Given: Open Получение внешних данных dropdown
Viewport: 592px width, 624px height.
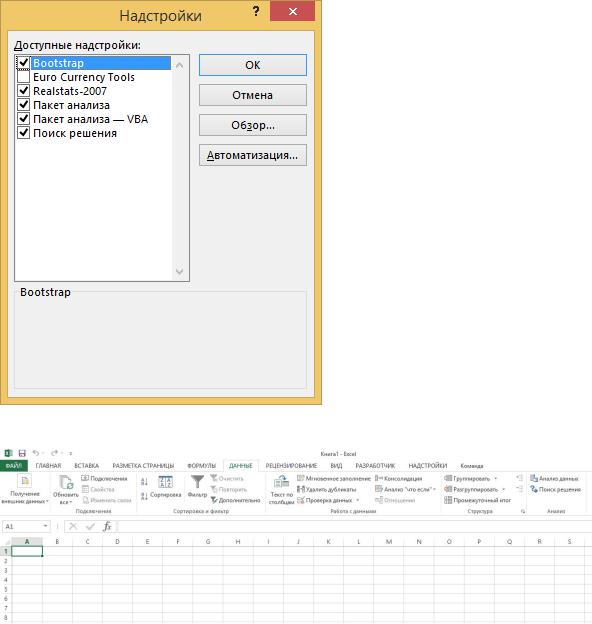Looking at the screenshot, I should tap(25, 489).
